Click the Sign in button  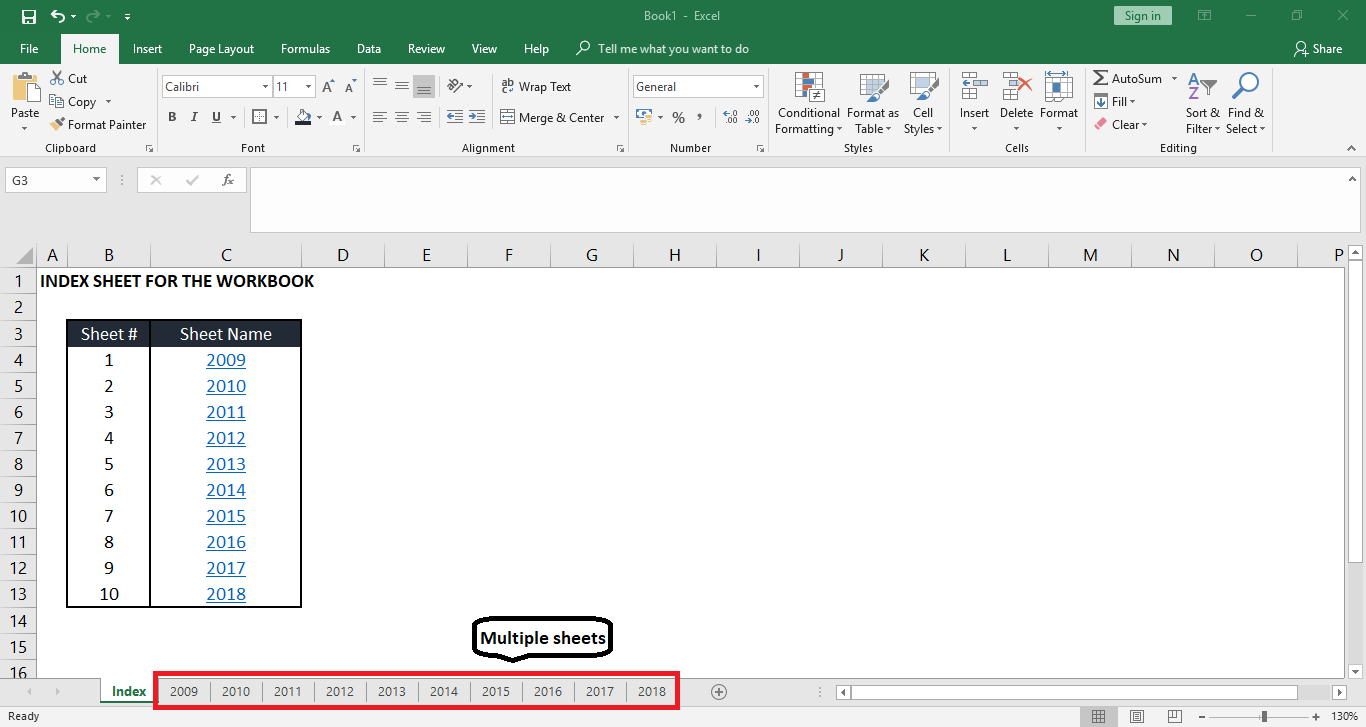[1142, 16]
